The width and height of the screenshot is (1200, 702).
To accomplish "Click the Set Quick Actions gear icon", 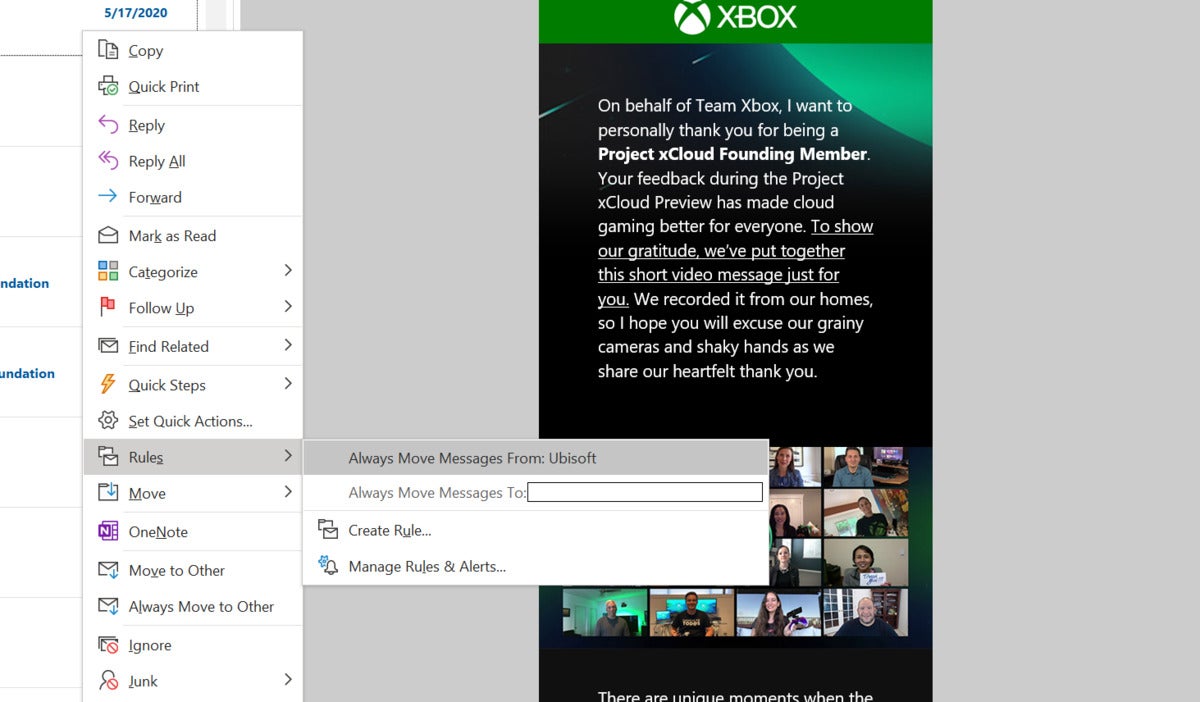I will [x=108, y=421].
